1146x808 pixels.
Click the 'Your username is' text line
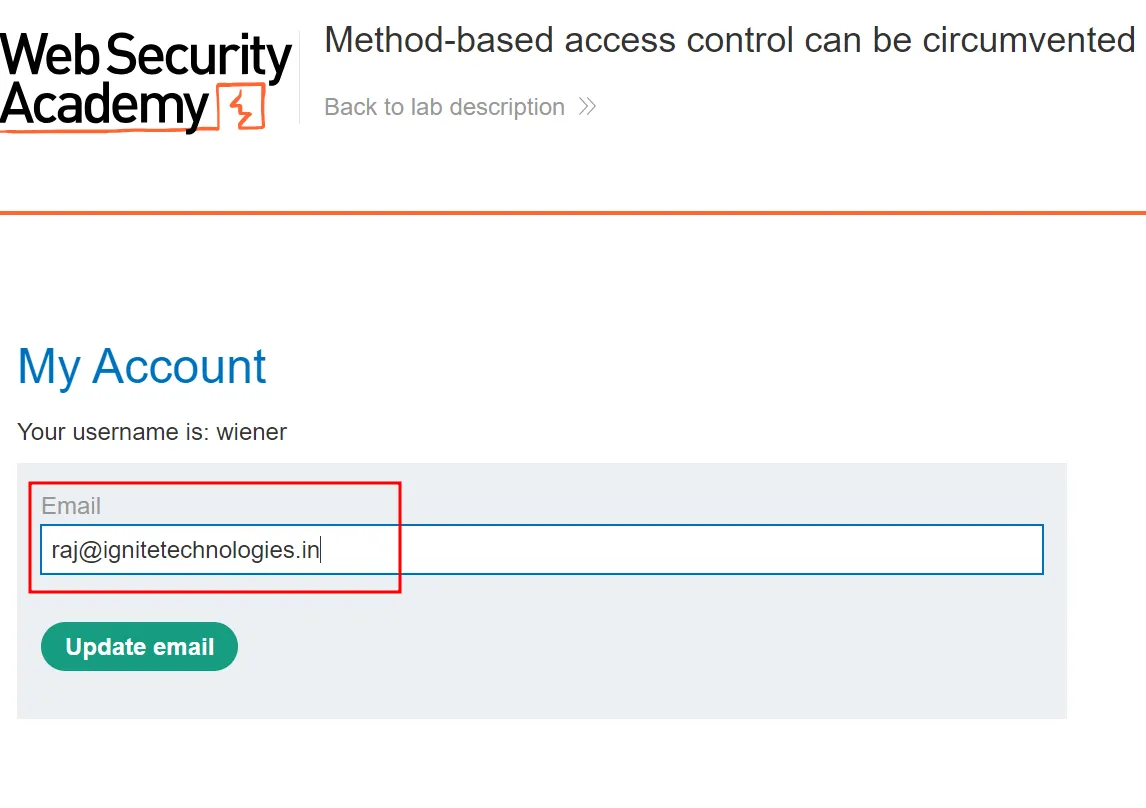tap(152, 432)
